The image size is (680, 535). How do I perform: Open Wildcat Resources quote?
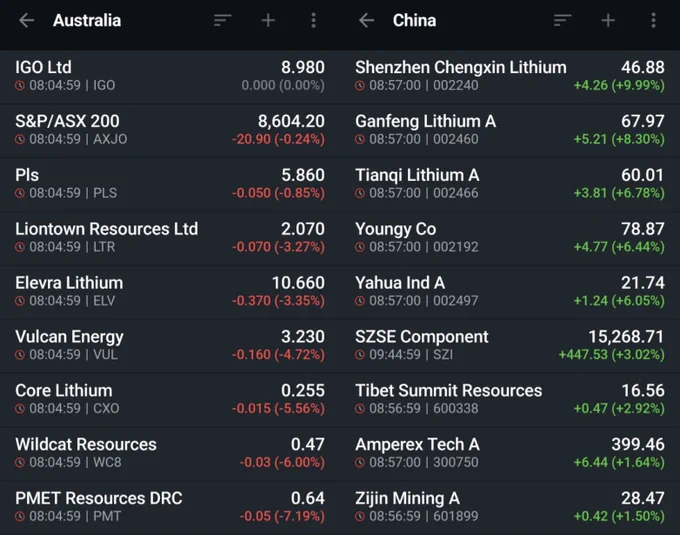click(170, 453)
